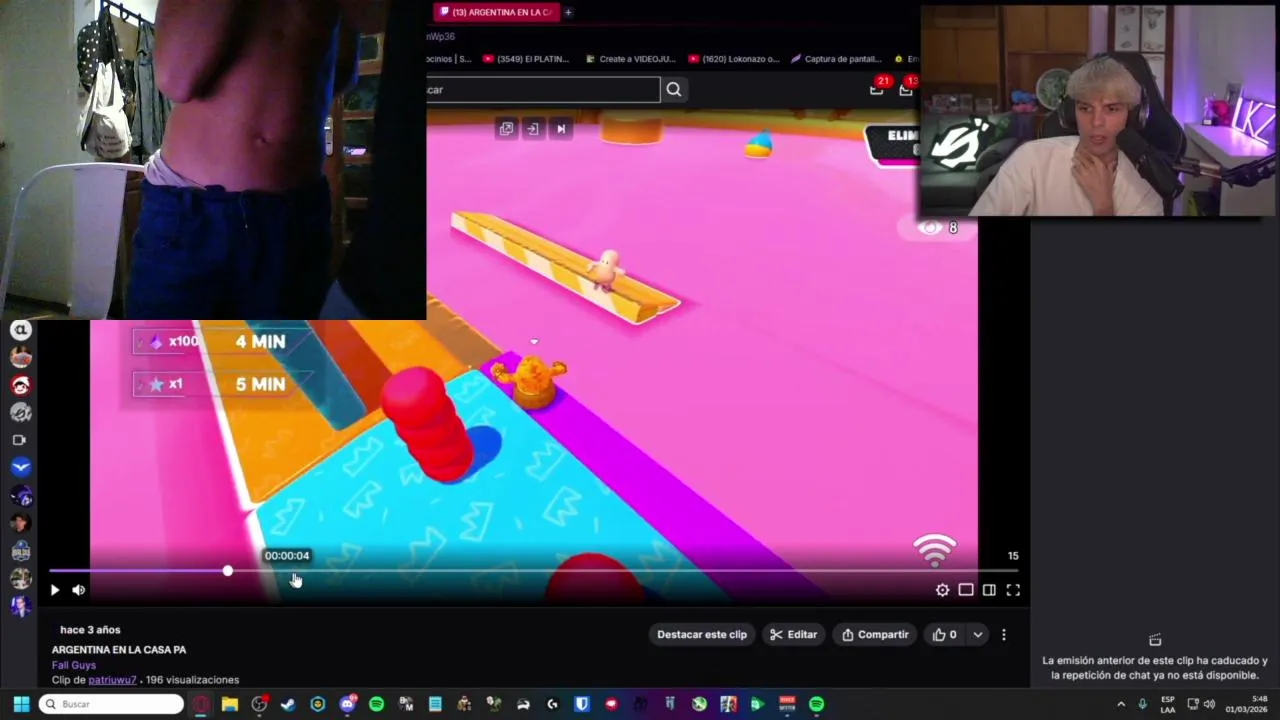Open the first sidebar channel avatar with 'a' logo

pos(21,330)
